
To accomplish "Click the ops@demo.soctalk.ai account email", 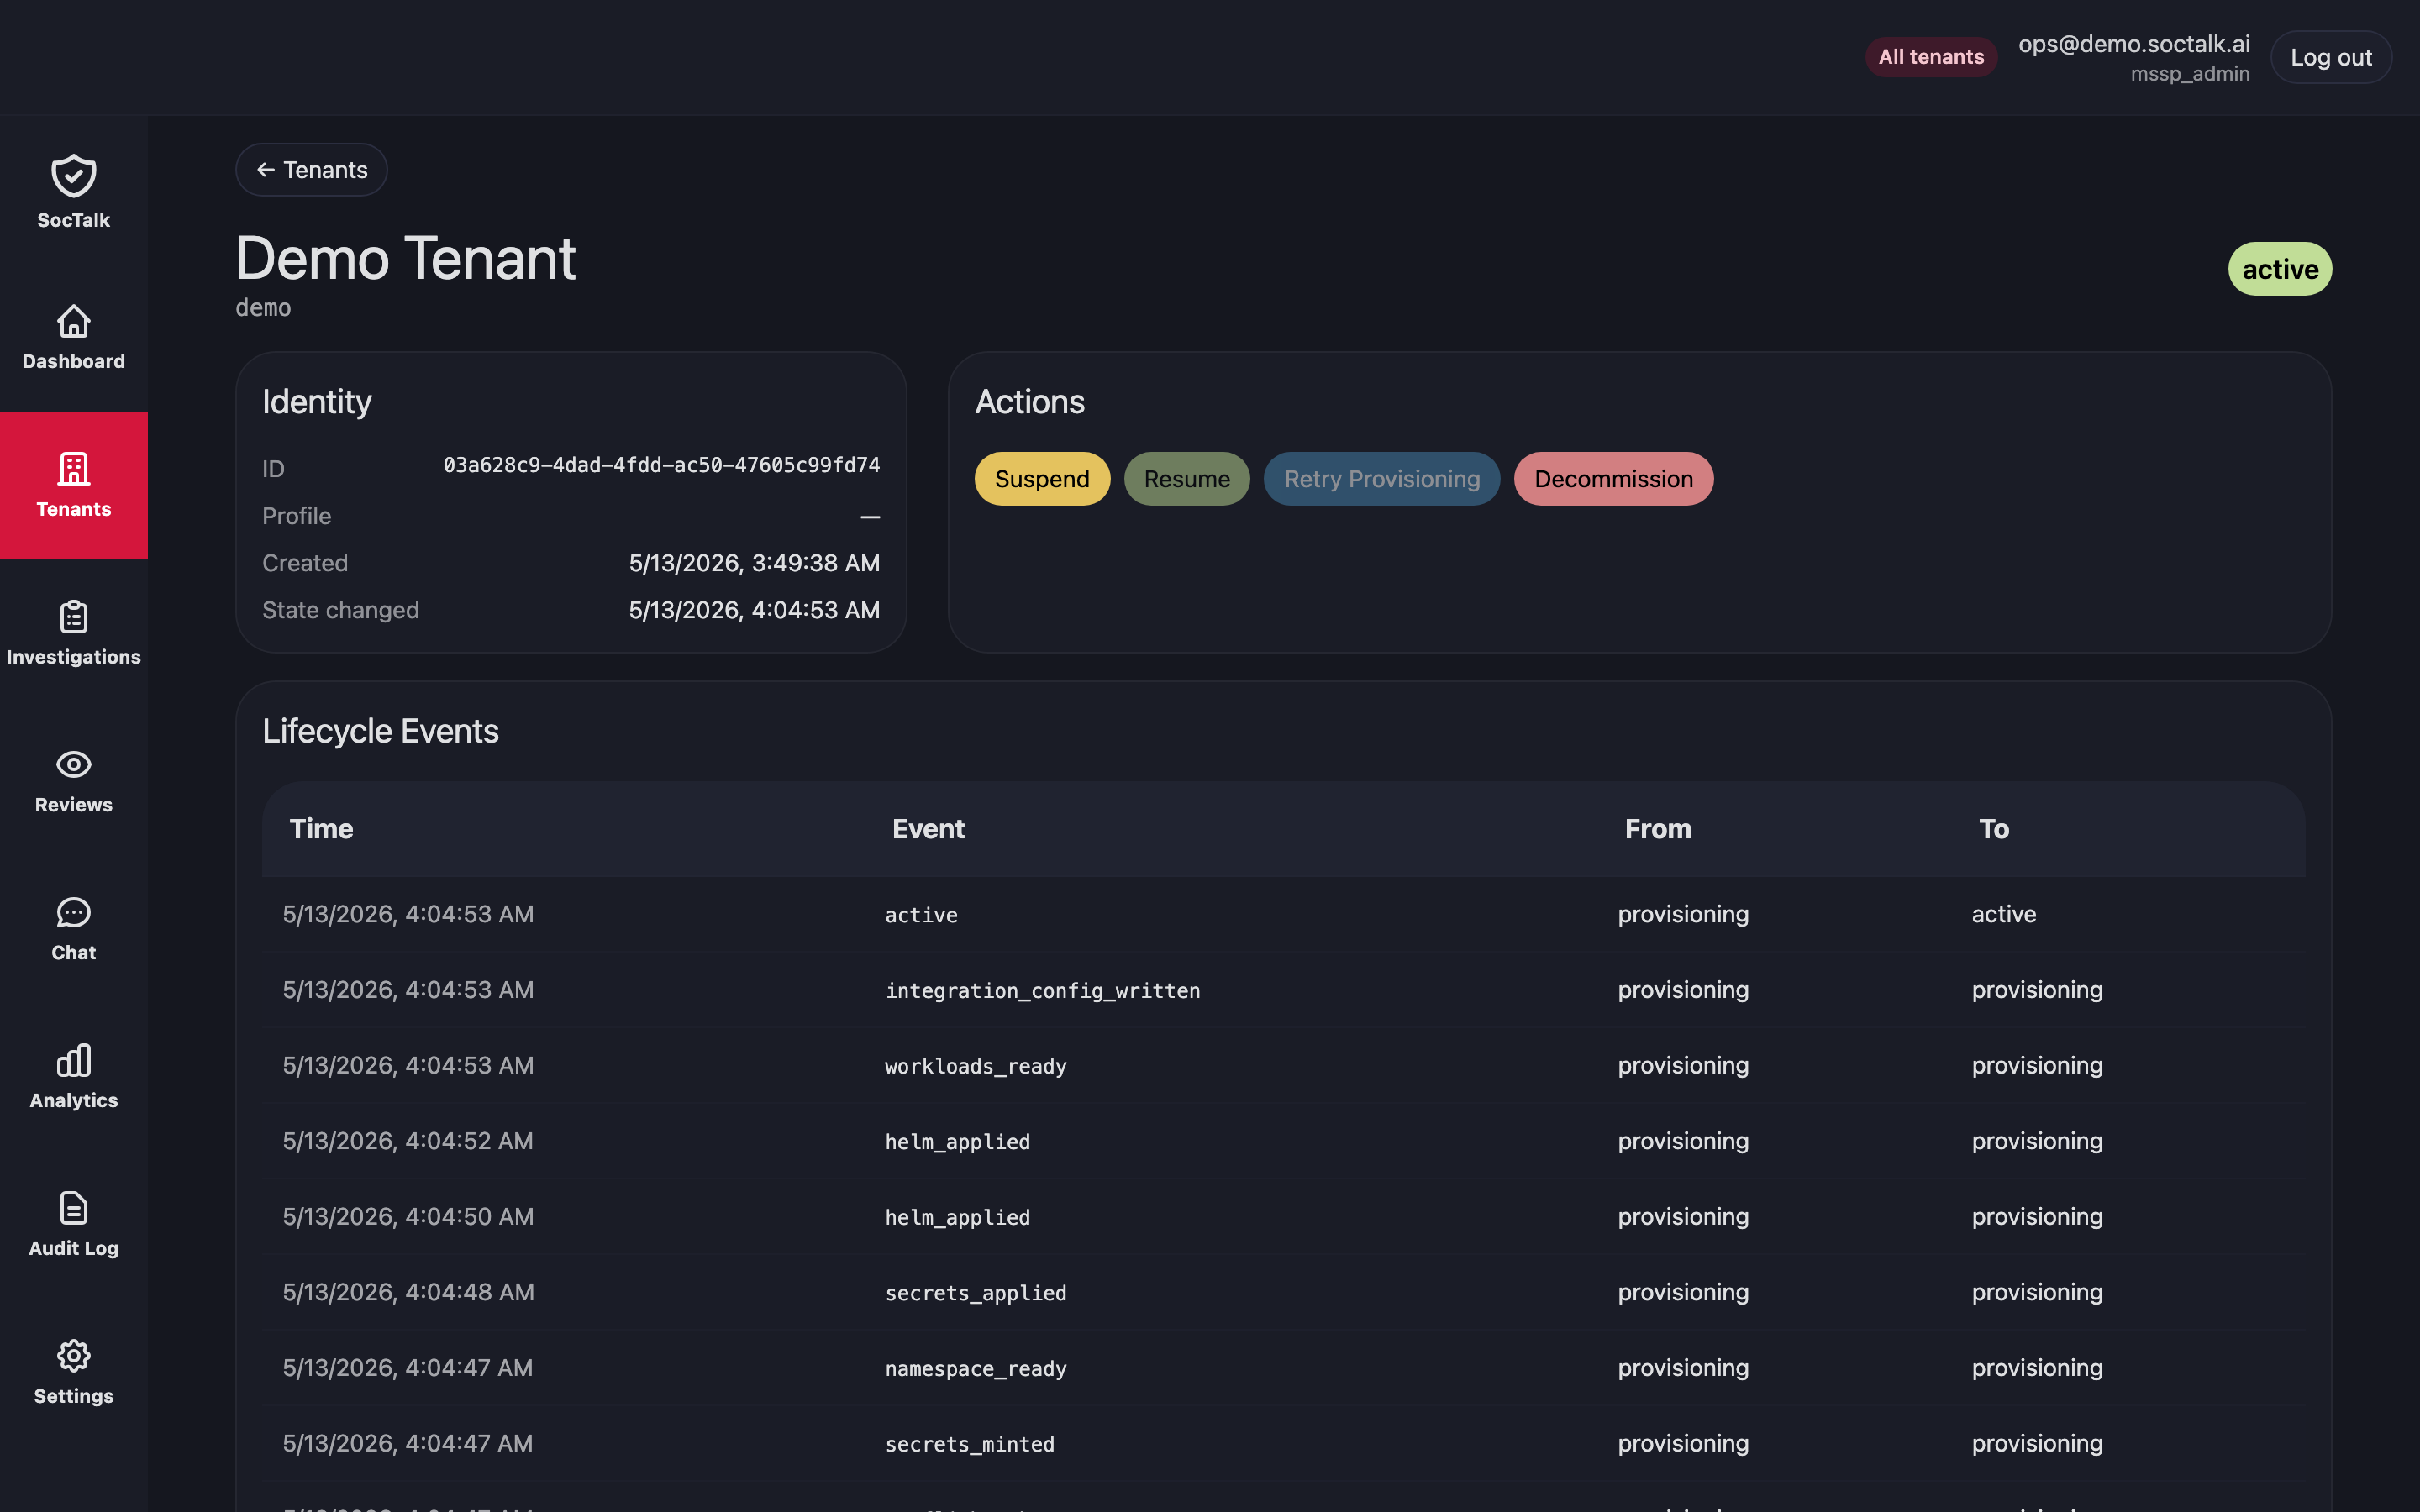I will tap(2134, 44).
